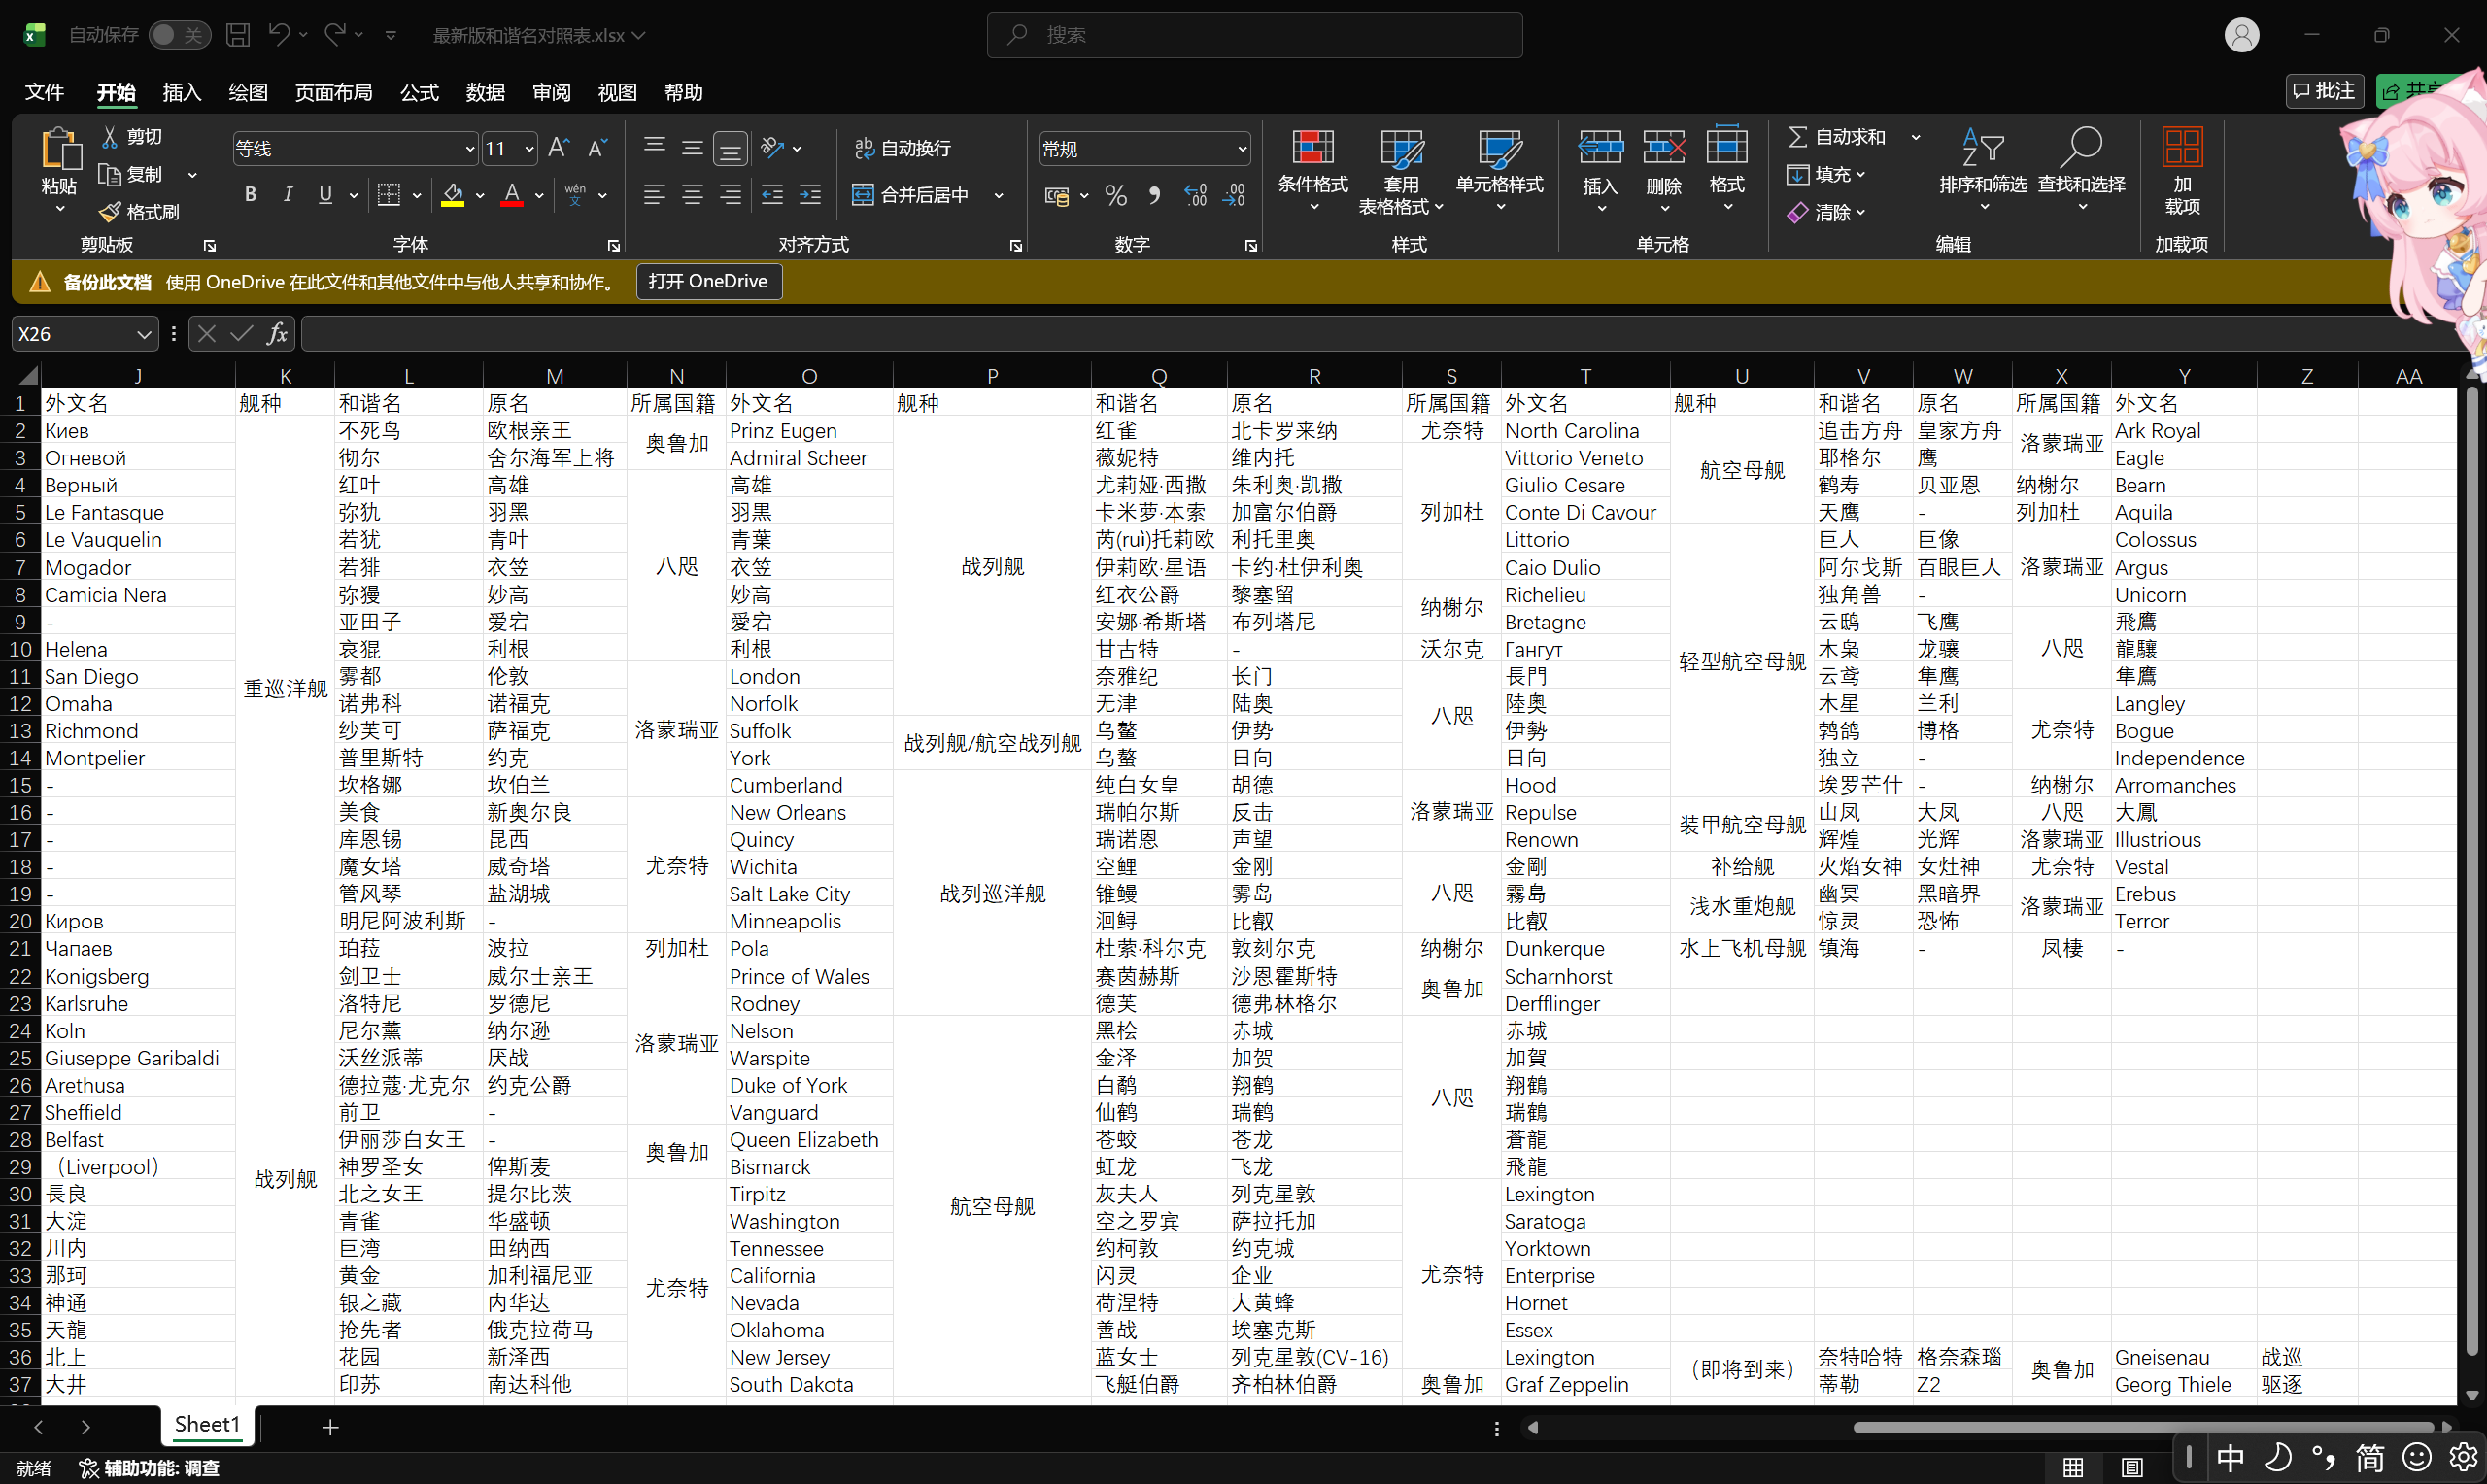2487x1484 pixels.
Task: Click the Open OneDrive (打开 OneDrive) button
Action: (x=708, y=282)
